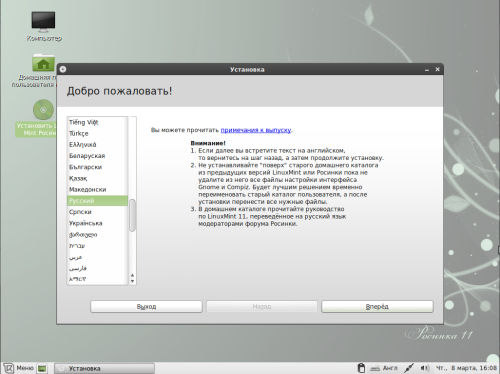Select Ελληνικά language
Image resolution: width=500 pixels, height=374 pixels.
(x=97, y=145)
